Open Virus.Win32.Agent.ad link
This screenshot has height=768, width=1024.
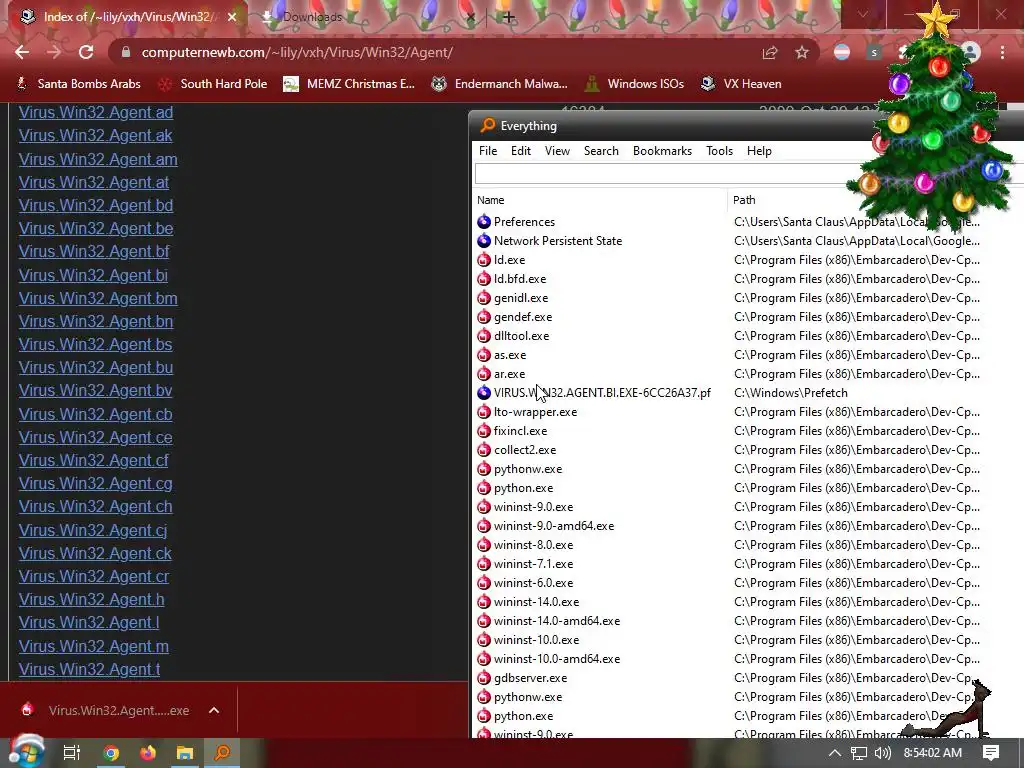[96, 112]
